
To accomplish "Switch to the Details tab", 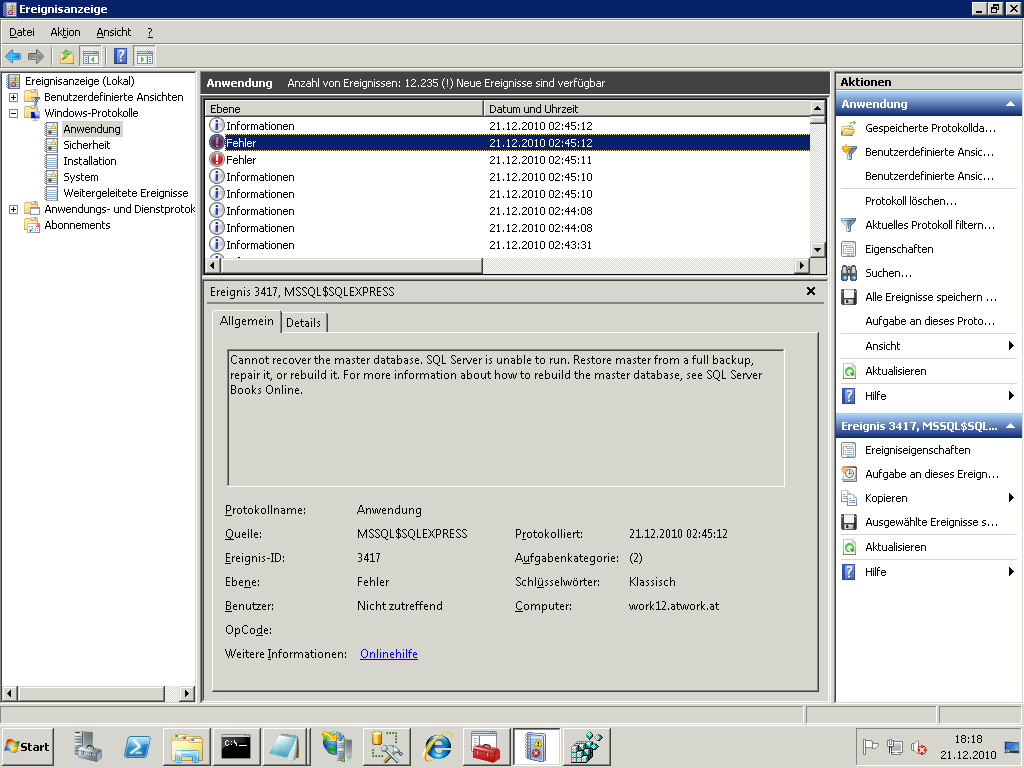I will 303,322.
